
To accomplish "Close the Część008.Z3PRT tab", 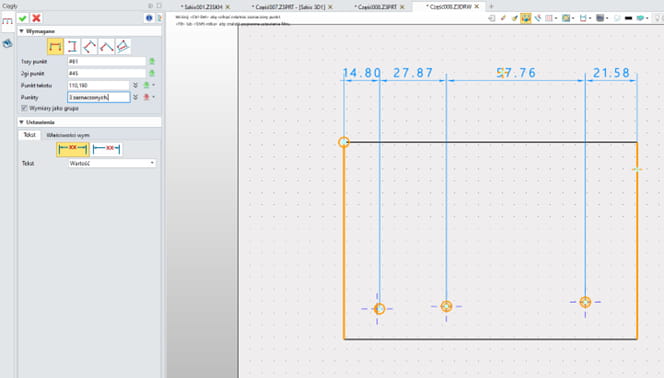I will (x=402, y=7).
